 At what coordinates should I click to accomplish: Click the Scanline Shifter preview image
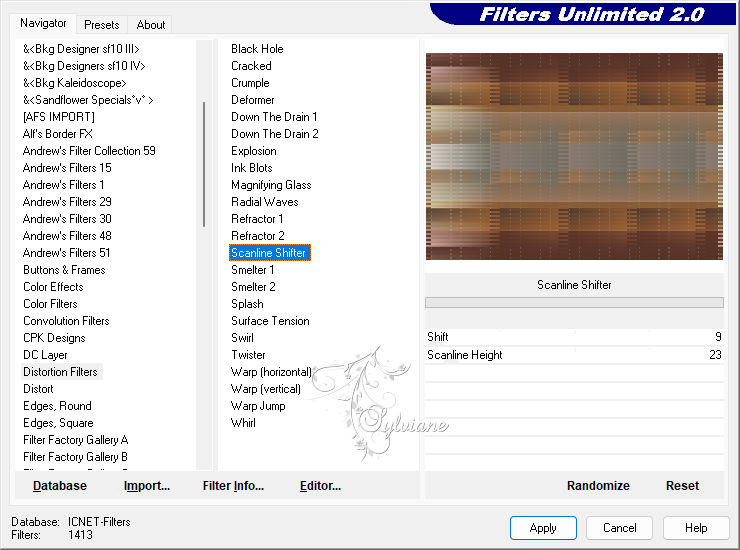click(574, 156)
